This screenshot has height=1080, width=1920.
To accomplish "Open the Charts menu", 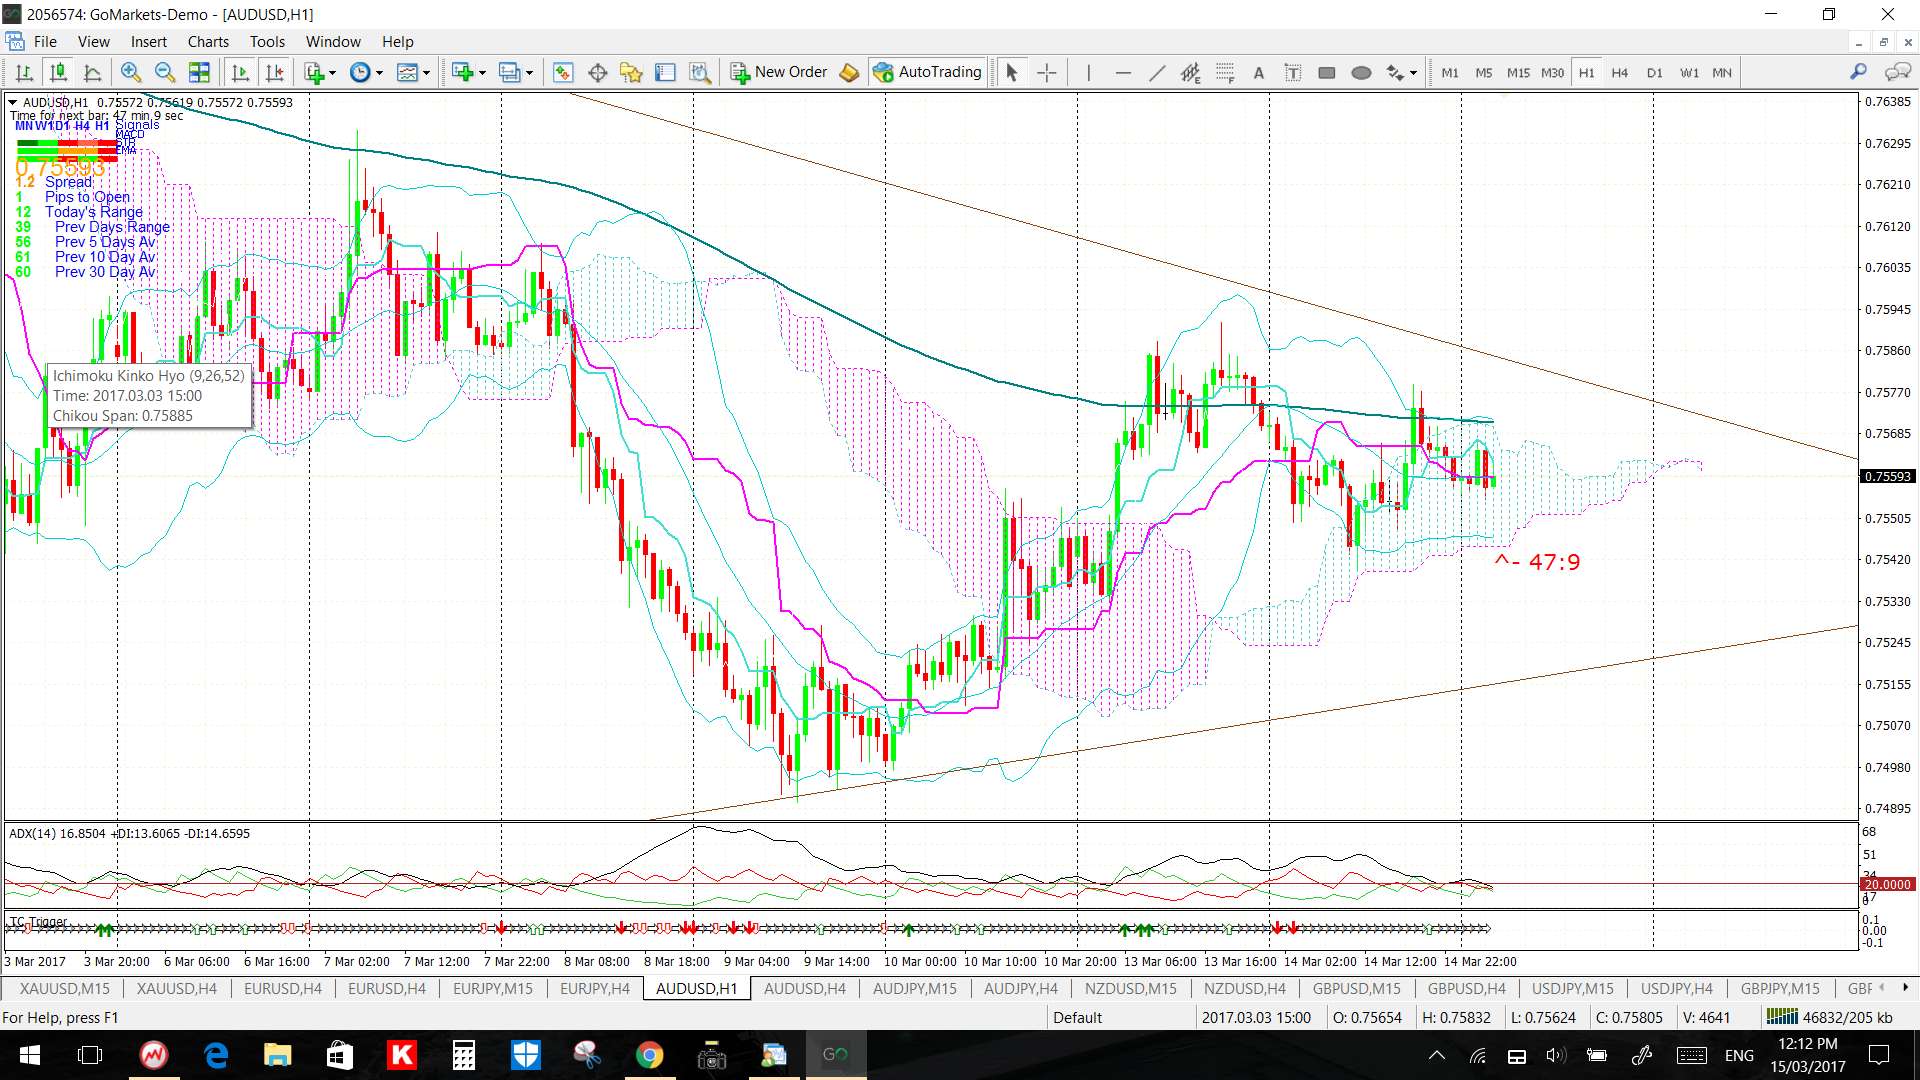I will tap(208, 42).
